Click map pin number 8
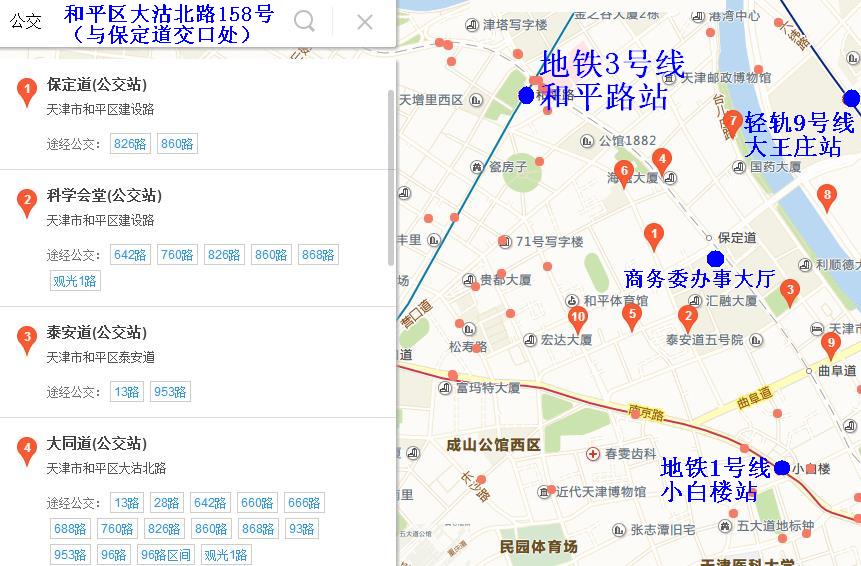The image size is (861, 566). click(x=827, y=198)
